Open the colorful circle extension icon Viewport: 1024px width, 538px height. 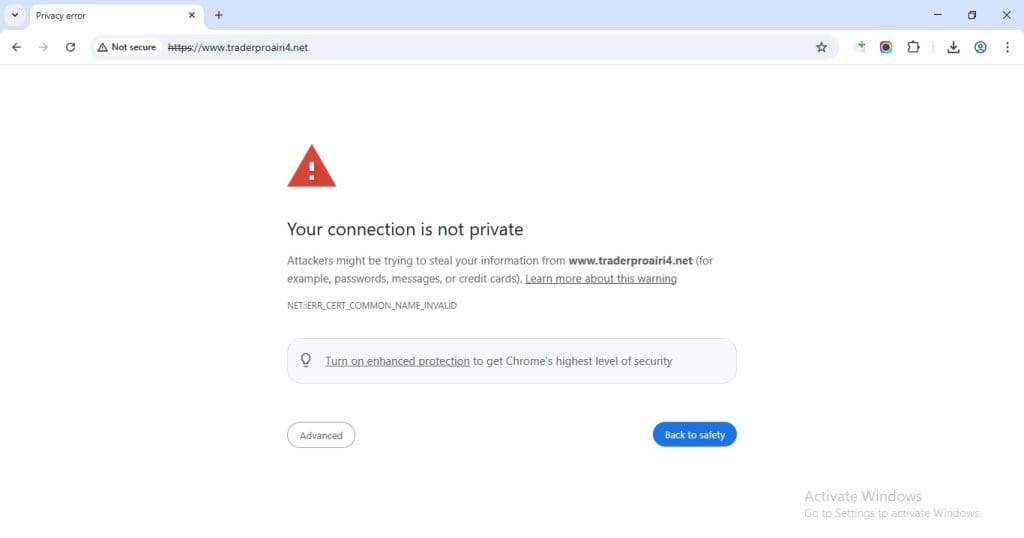[886, 47]
